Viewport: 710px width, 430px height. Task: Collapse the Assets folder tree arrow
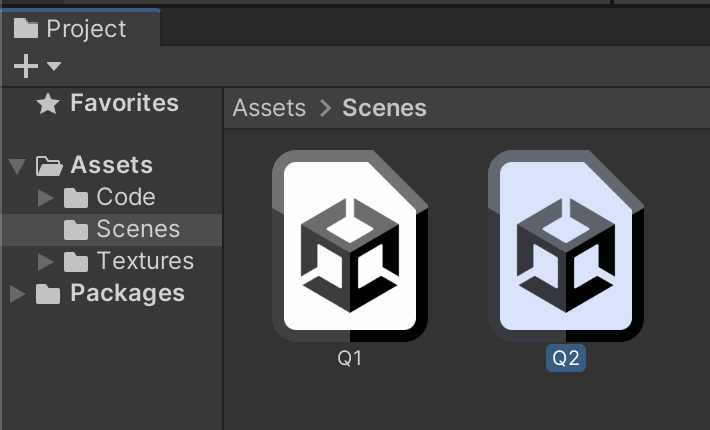click(17, 166)
